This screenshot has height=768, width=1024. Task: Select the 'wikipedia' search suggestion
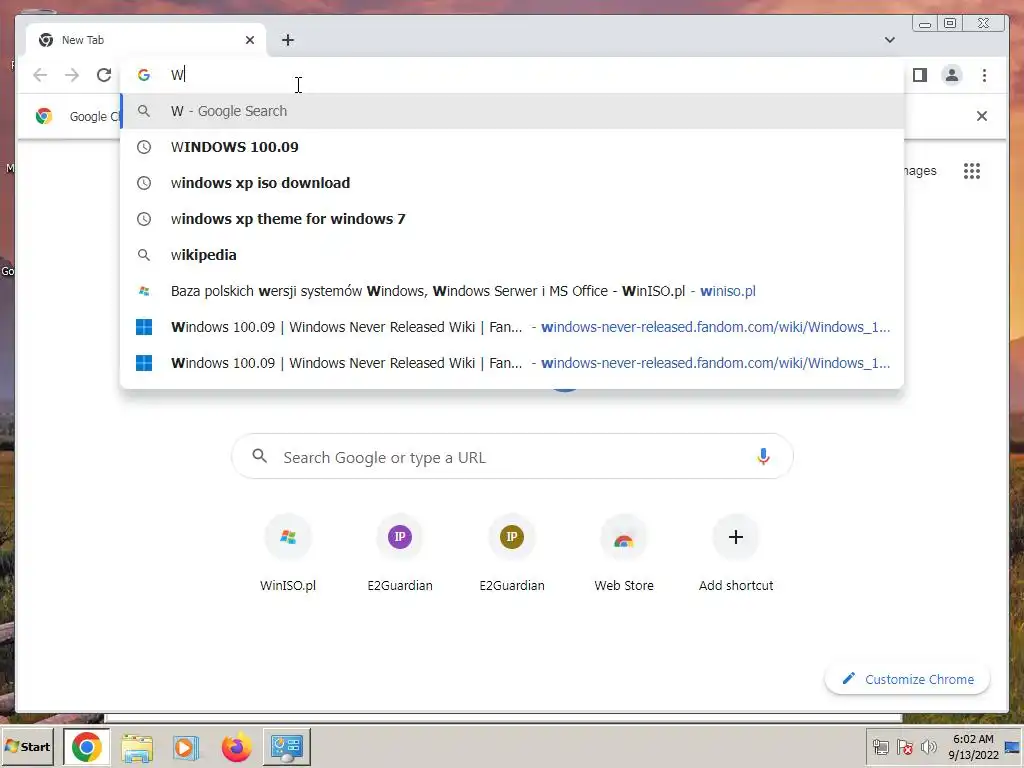pyautogui.click(x=512, y=255)
